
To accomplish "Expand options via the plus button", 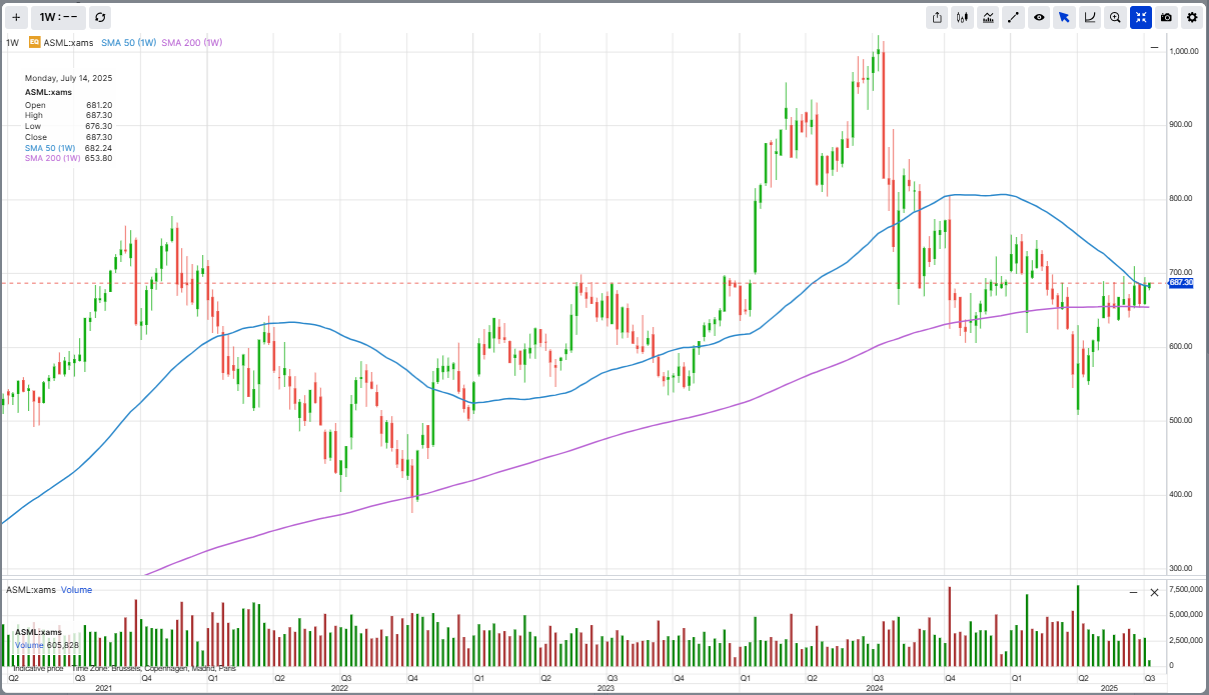I will 15,17.
